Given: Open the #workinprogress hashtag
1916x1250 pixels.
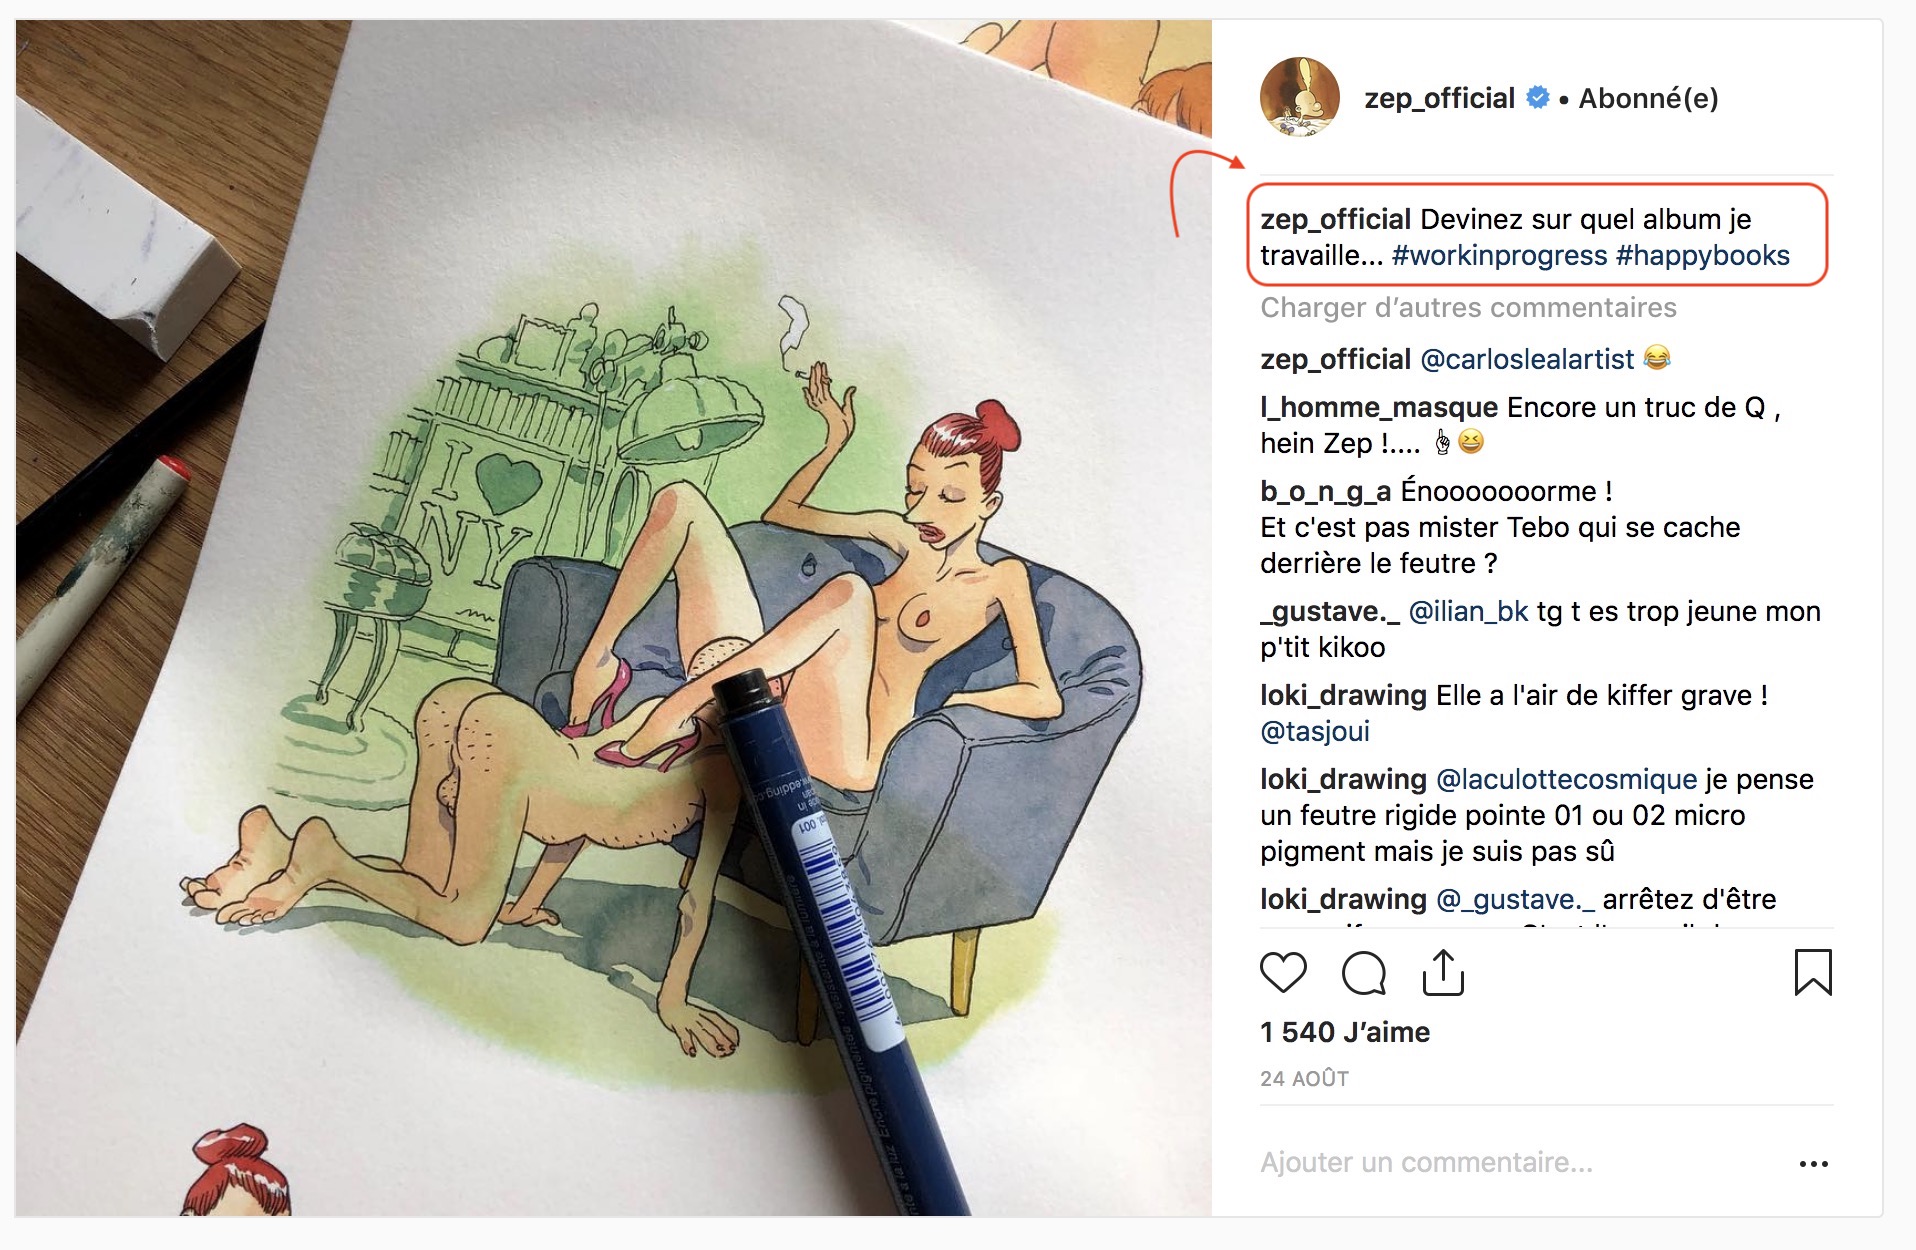Looking at the screenshot, I should pos(1499,255).
